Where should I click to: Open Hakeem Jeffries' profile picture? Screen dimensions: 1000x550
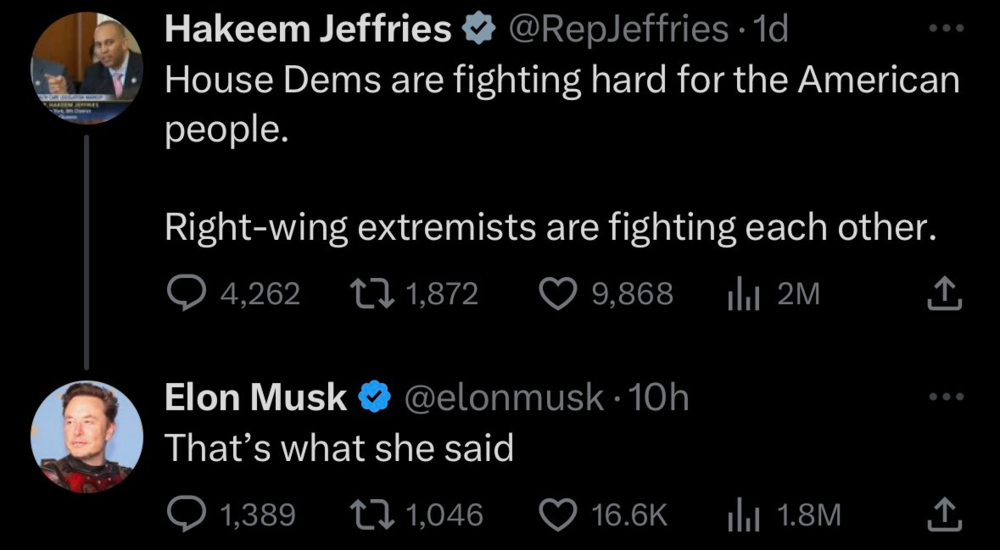pyautogui.click(x=87, y=67)
